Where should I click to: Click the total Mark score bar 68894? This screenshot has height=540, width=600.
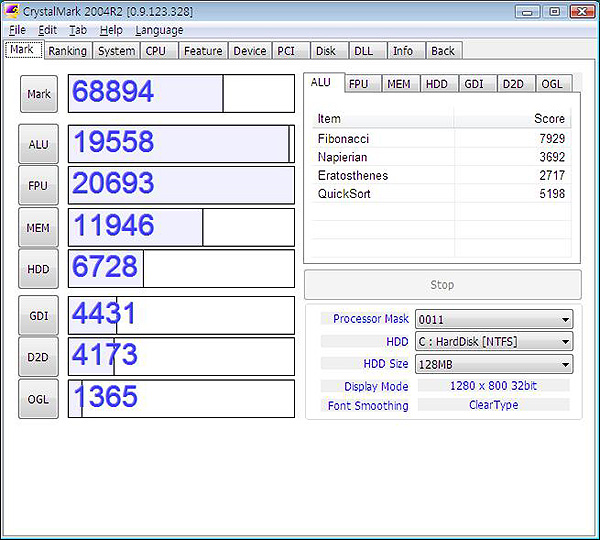[181, 93]
